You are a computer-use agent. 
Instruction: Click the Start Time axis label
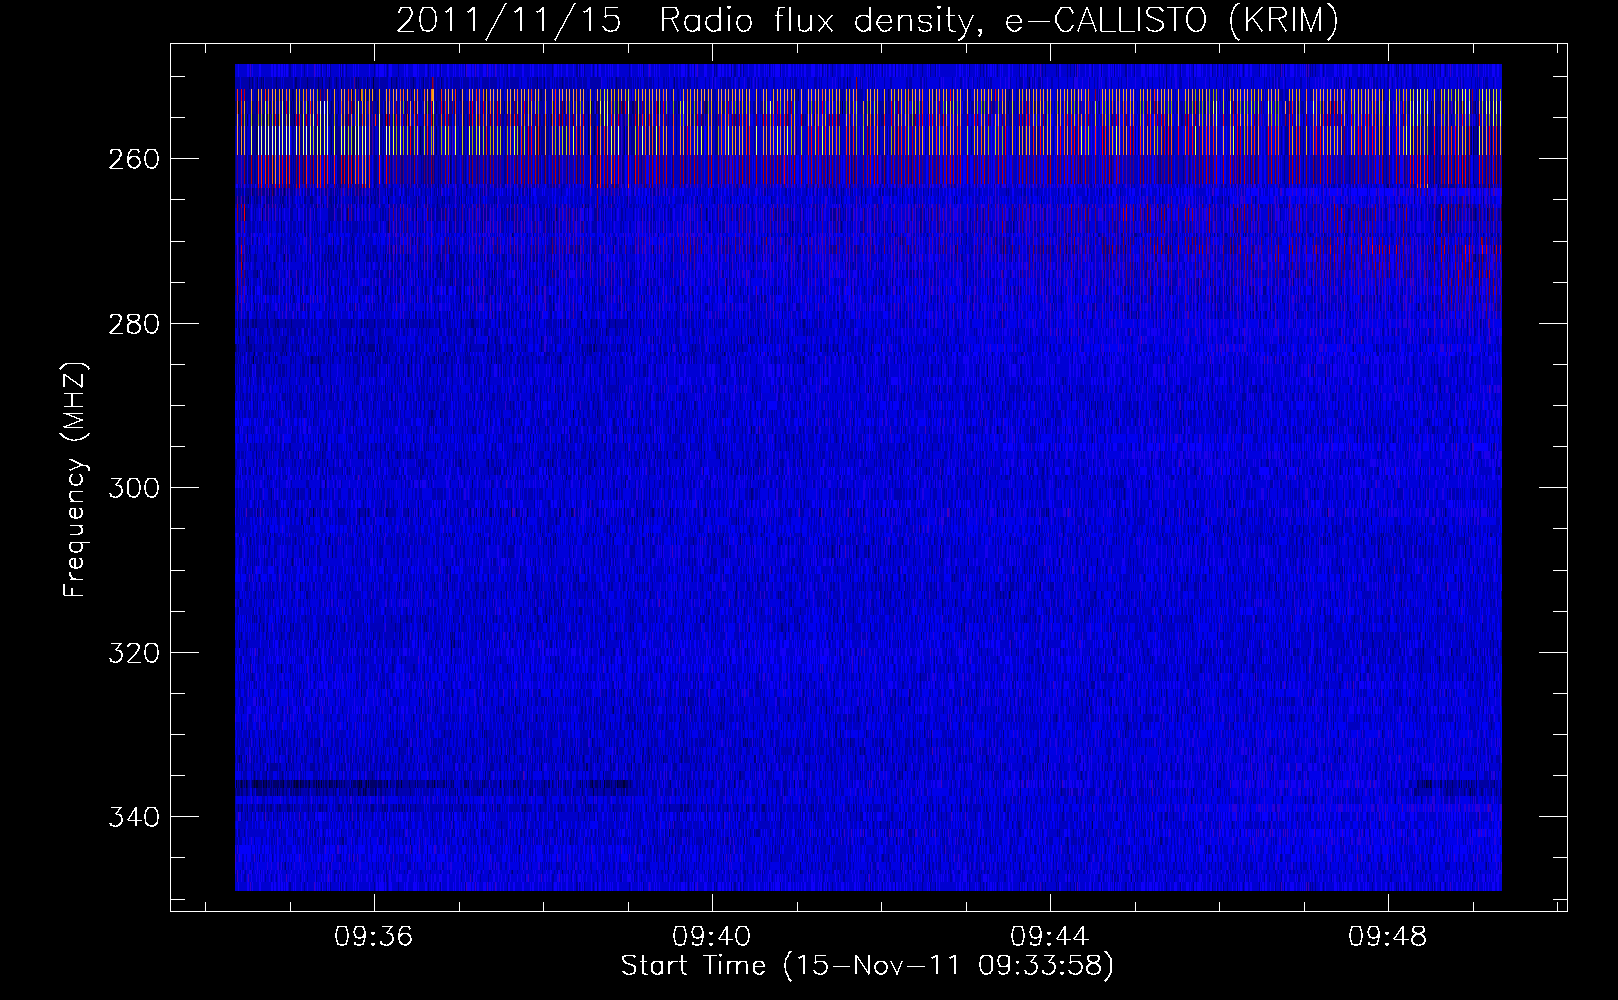tap(867, 967)
